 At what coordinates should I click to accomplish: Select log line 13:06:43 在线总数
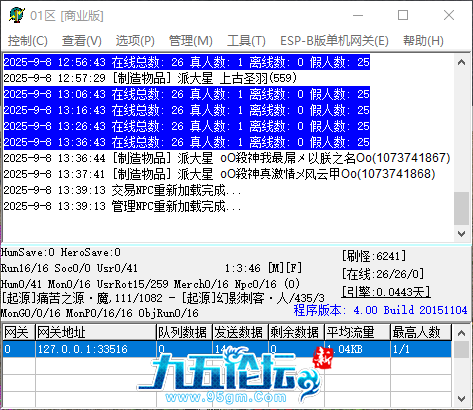(x=187, y=94)
